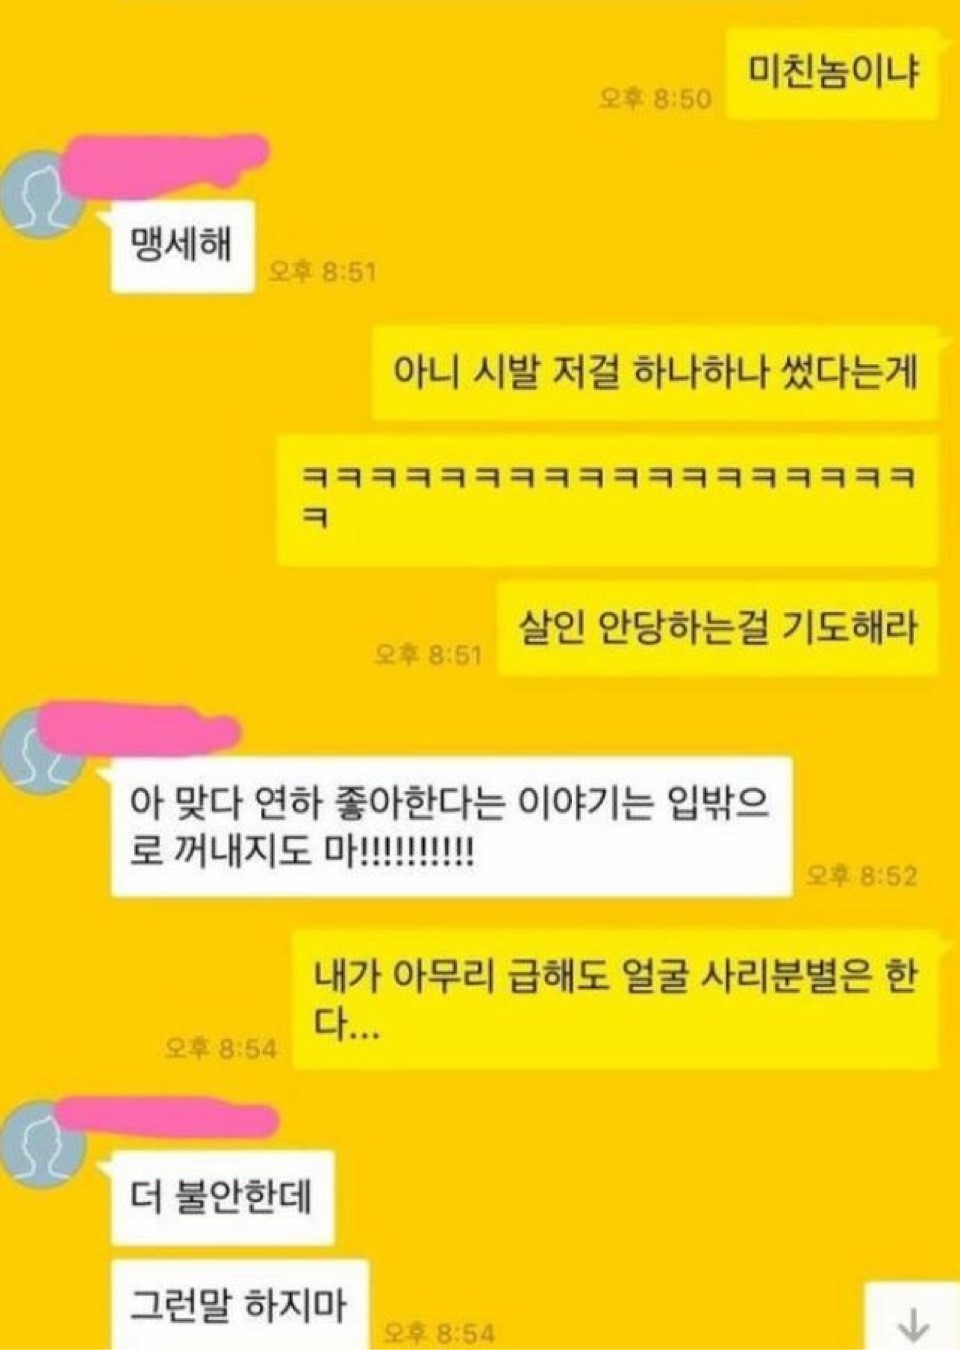This screenshot has height=1350, width=960.
Task: Select the 맹세해 message bubble
Action: (182, 246)
